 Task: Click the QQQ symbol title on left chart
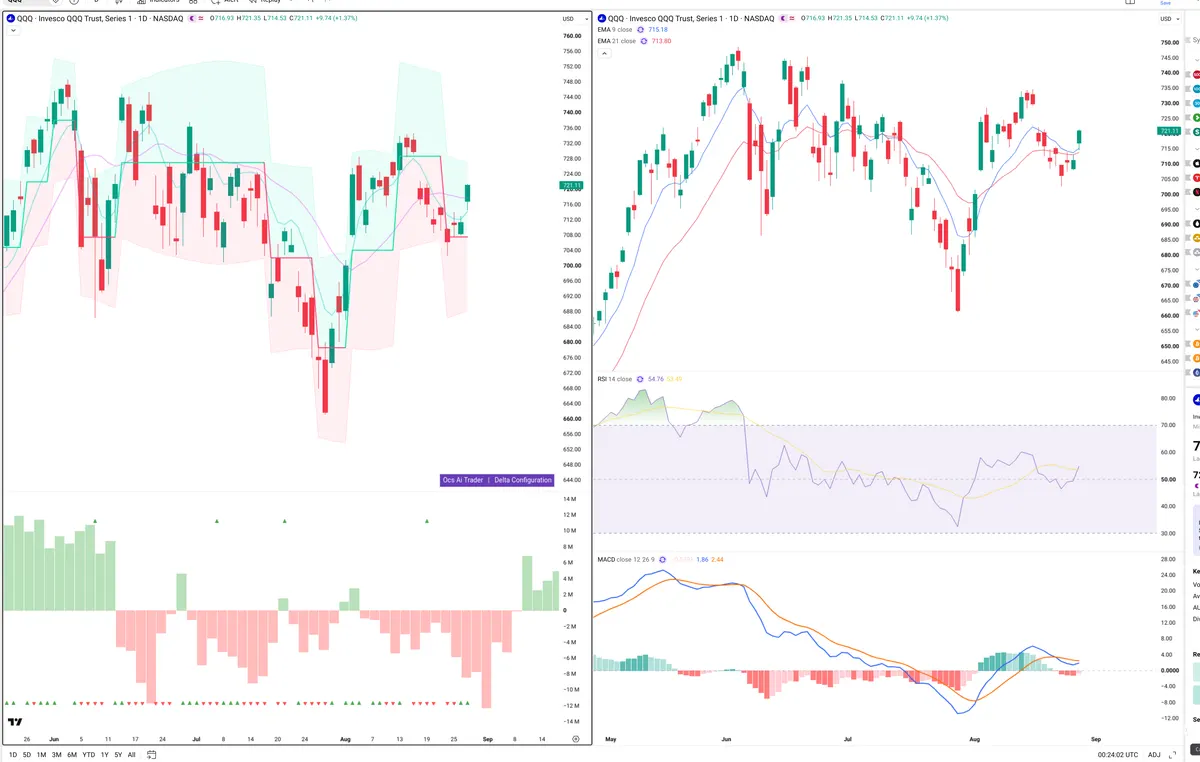coord(100,19)
